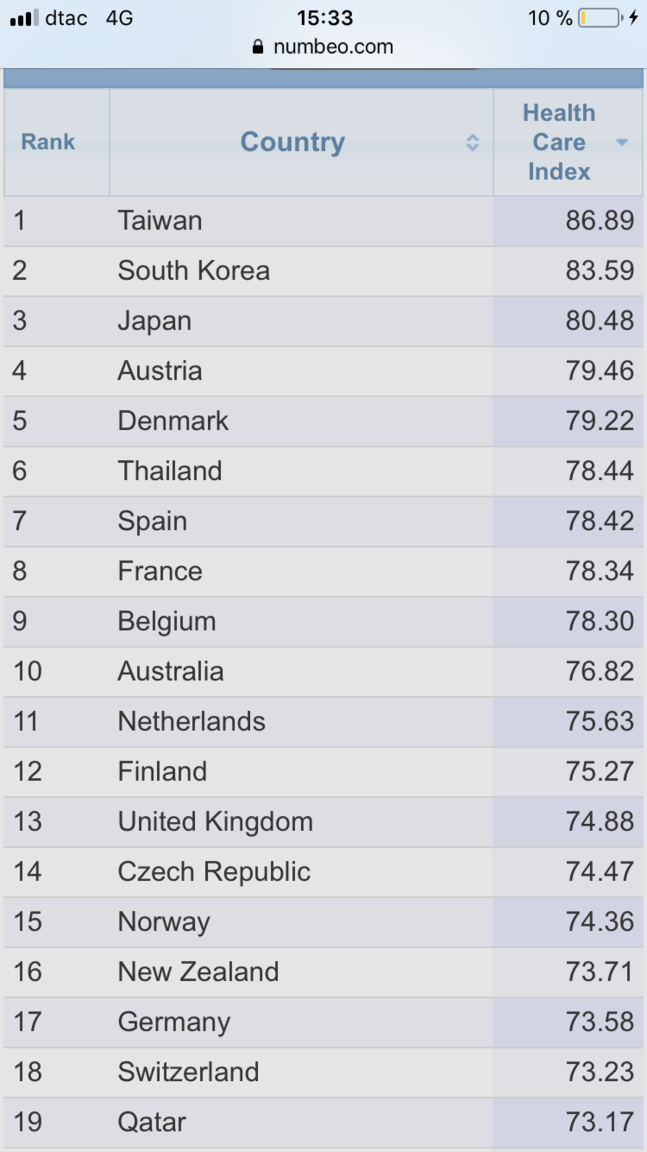Tap the 15:33 clock in status bar

[325, 18]
